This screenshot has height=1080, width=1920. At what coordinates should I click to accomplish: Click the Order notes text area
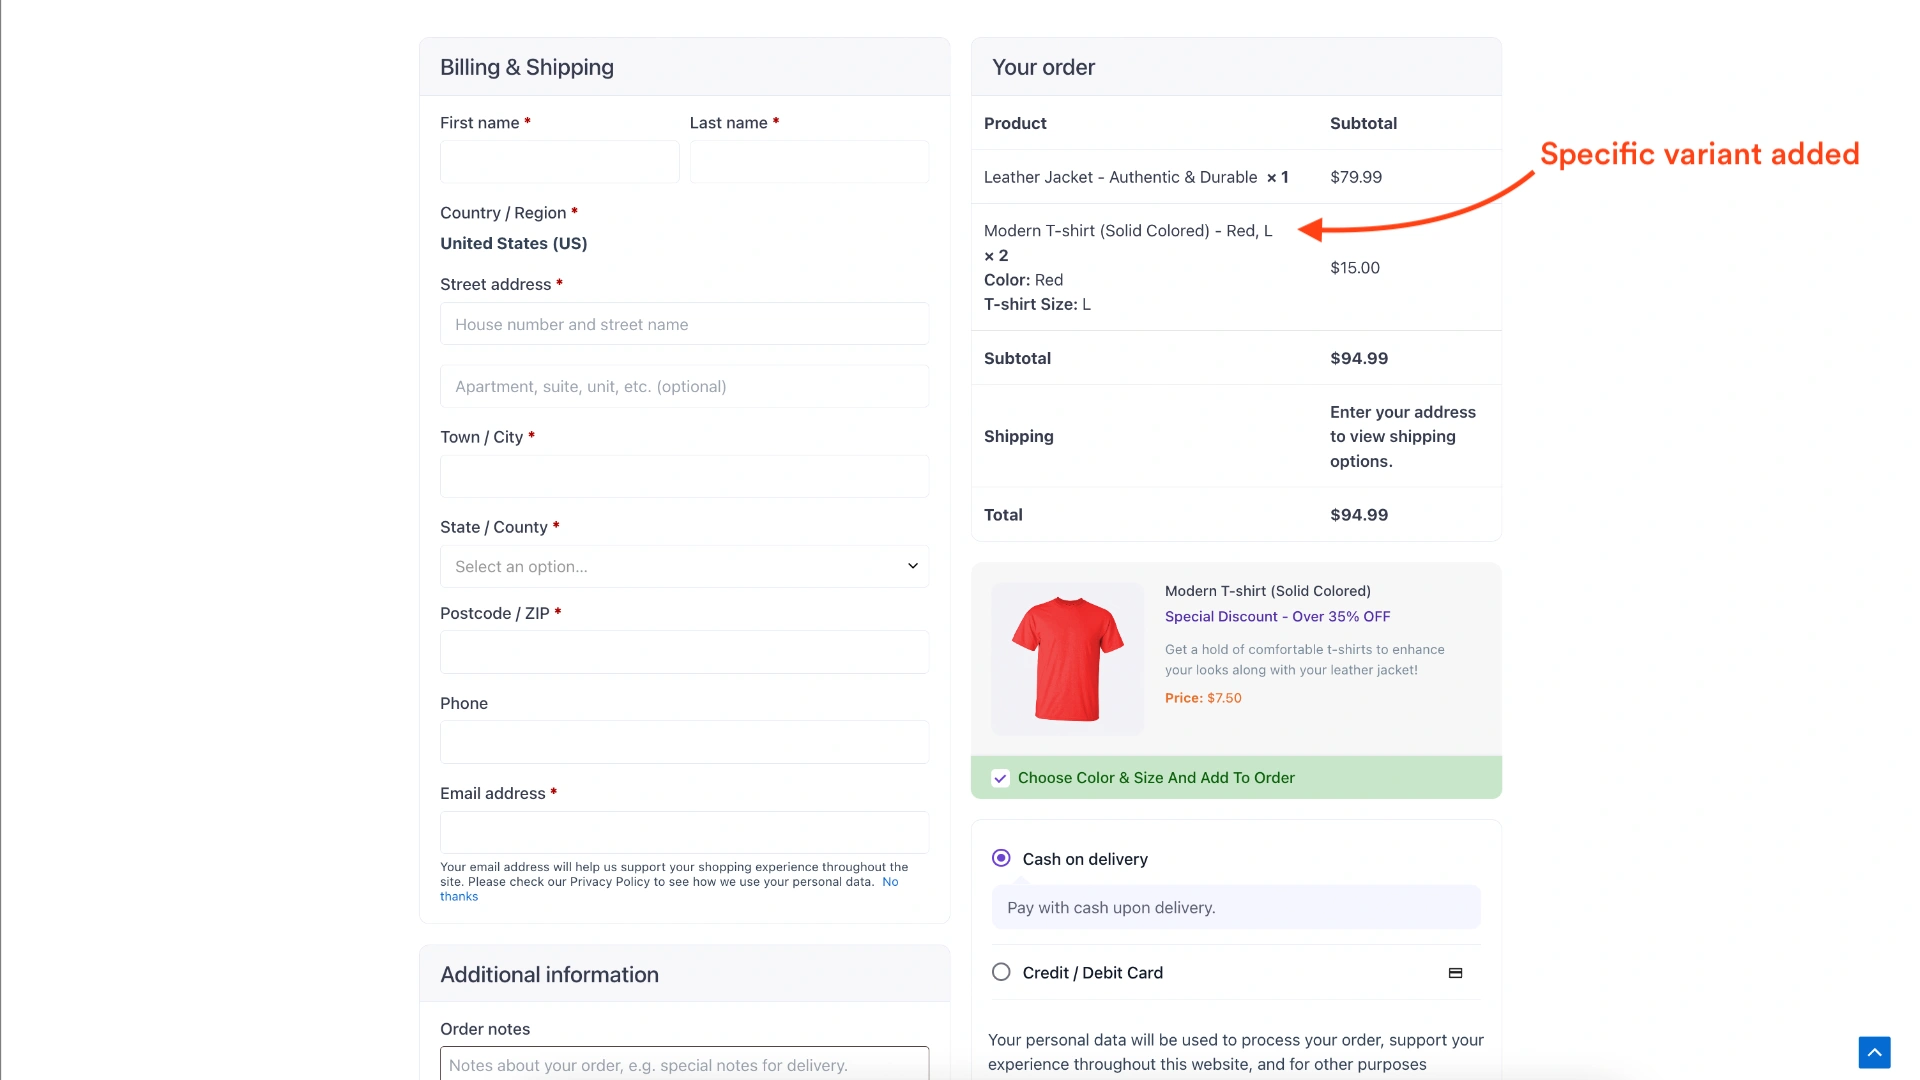click(684, 1065)
